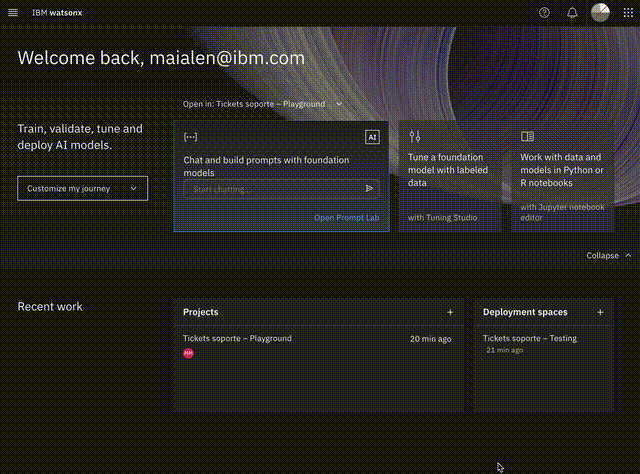Open the user profile avatar
This screenshot has height=474, width=640.
tap(600, 13)
